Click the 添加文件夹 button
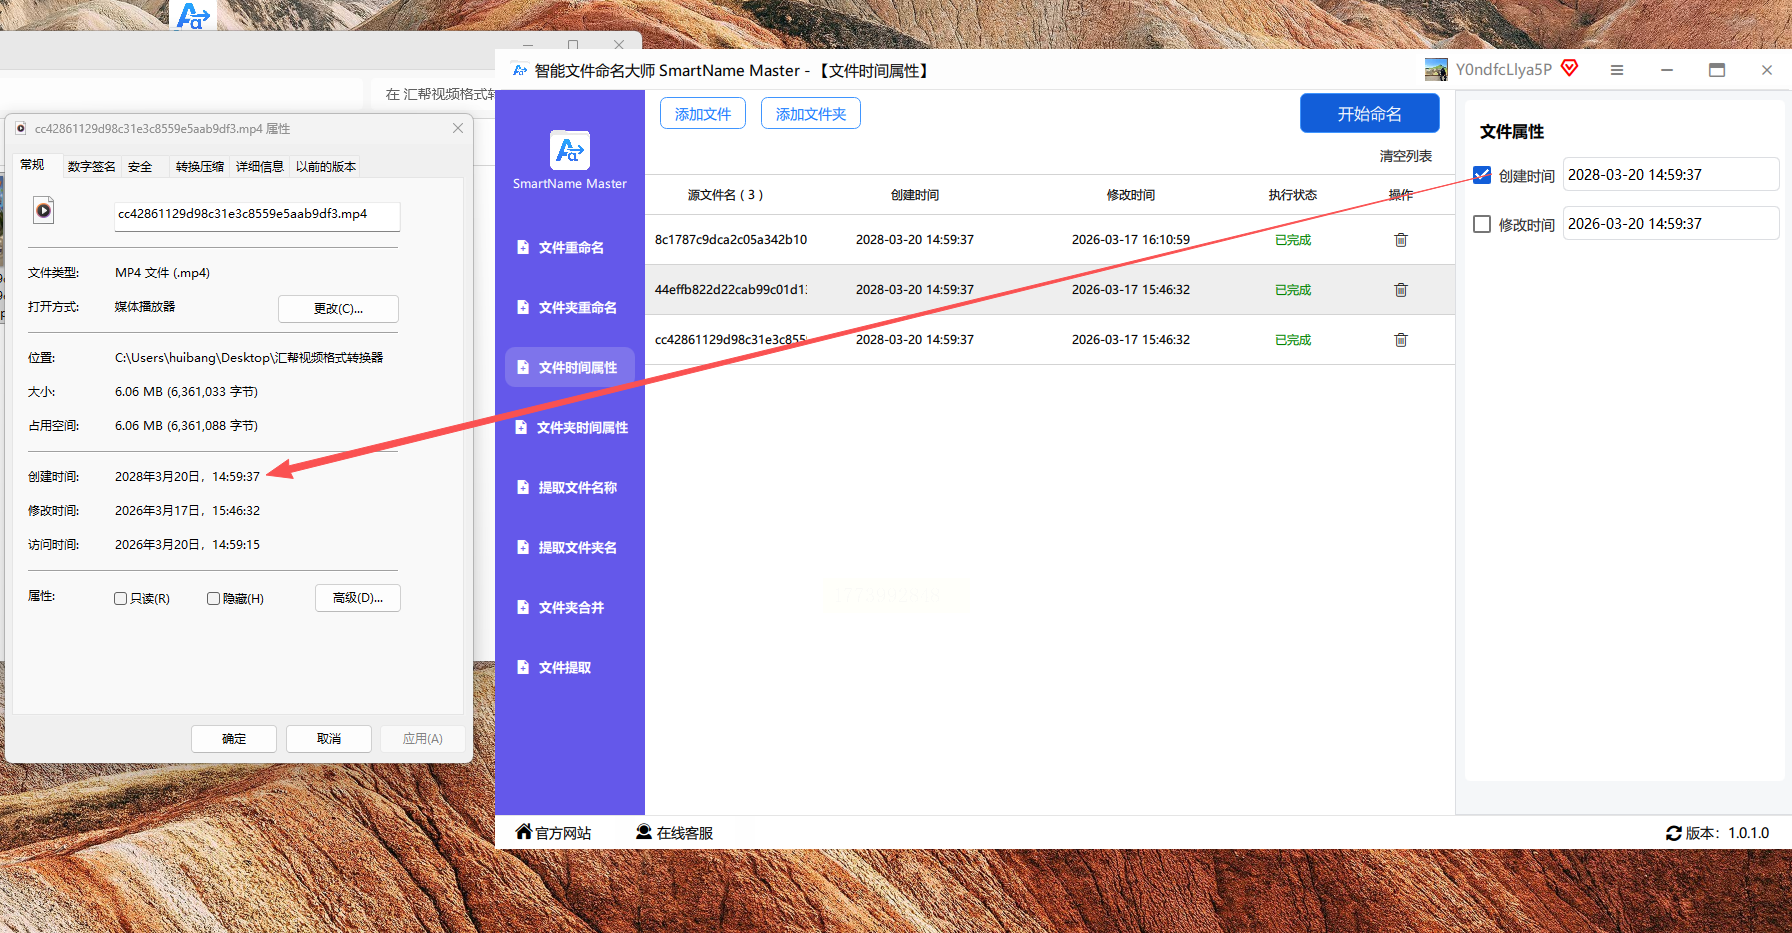 tap(810, 114)
